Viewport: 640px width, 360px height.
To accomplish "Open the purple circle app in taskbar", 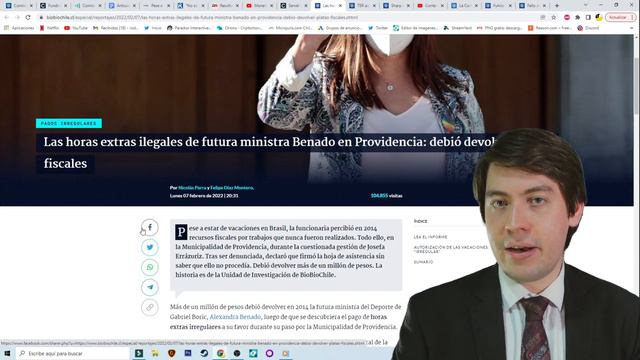I will 269,353.
